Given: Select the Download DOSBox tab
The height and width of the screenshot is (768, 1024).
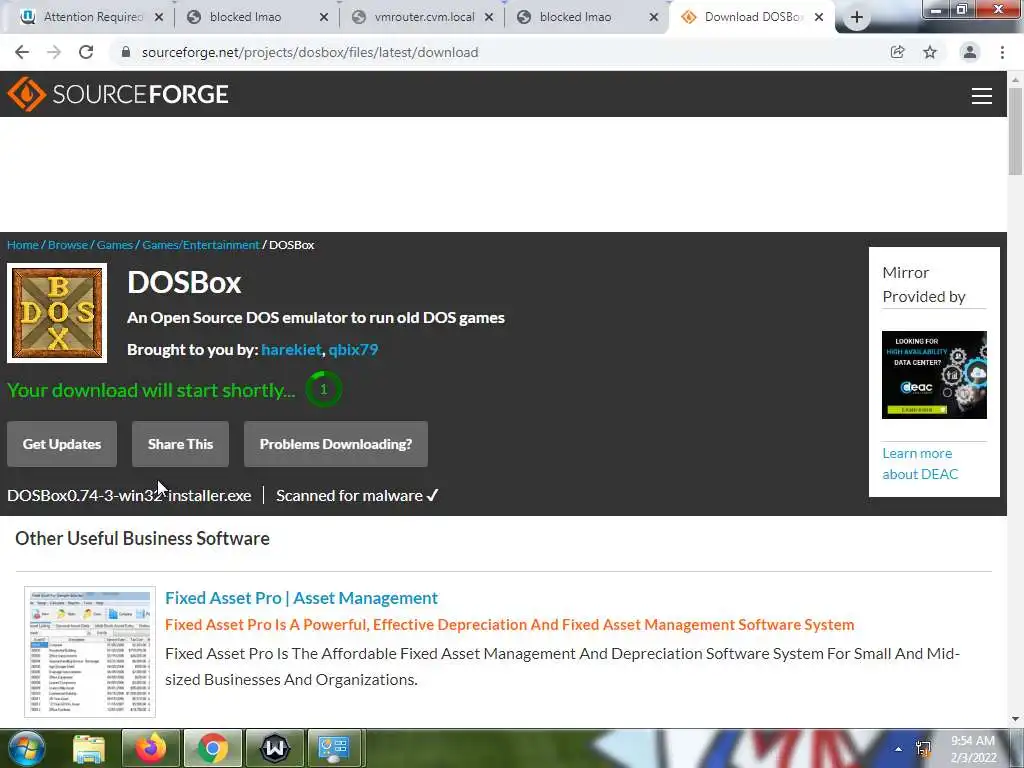Looking at the screenshot, I should [x=744, y=18].
